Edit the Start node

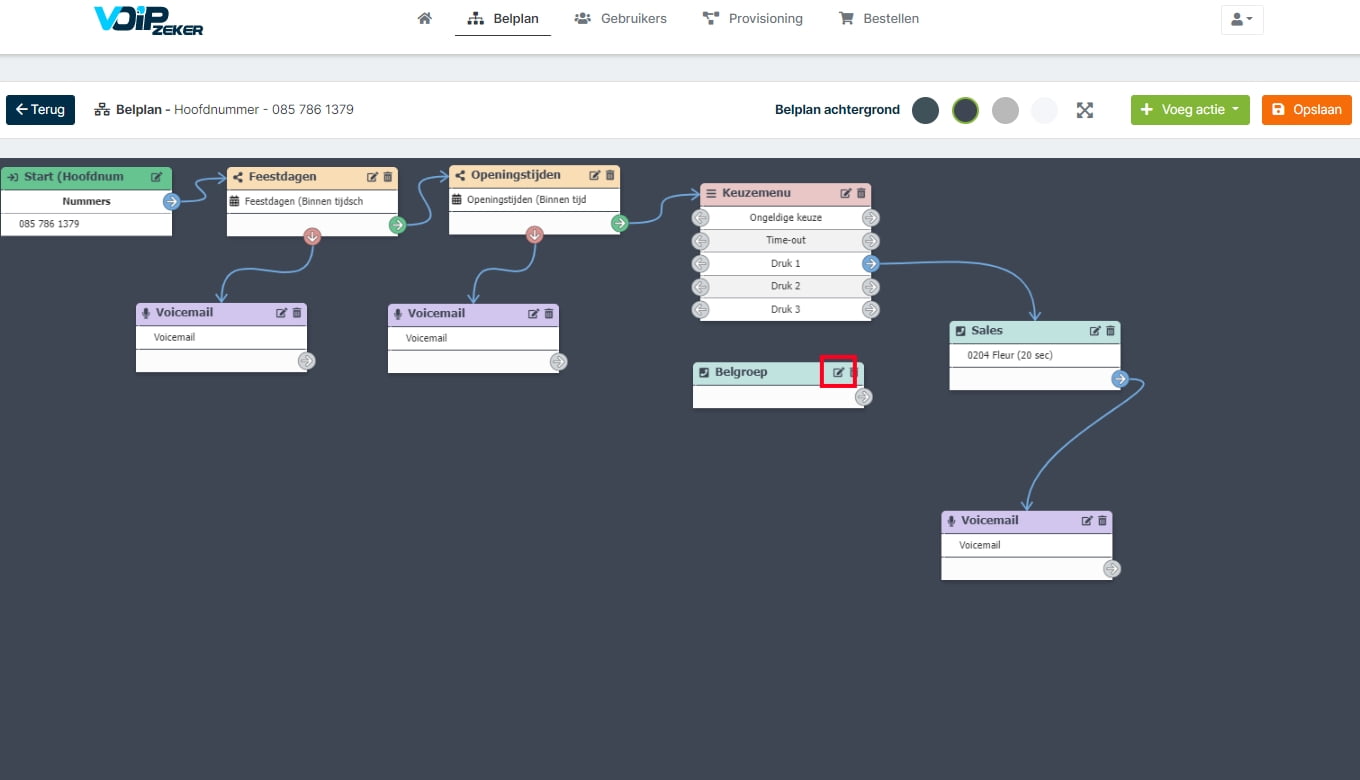pyautogui.click(x=157, y=177)
